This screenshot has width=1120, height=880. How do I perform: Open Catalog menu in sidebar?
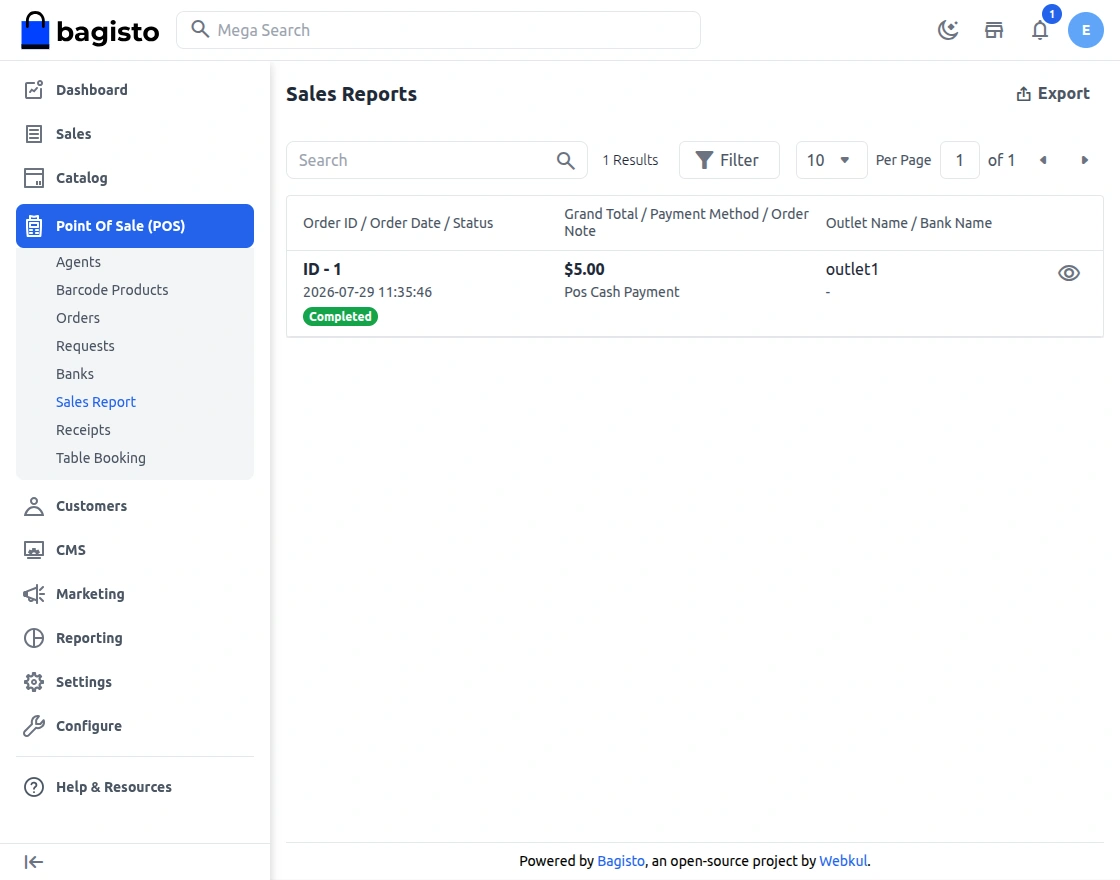135,178
